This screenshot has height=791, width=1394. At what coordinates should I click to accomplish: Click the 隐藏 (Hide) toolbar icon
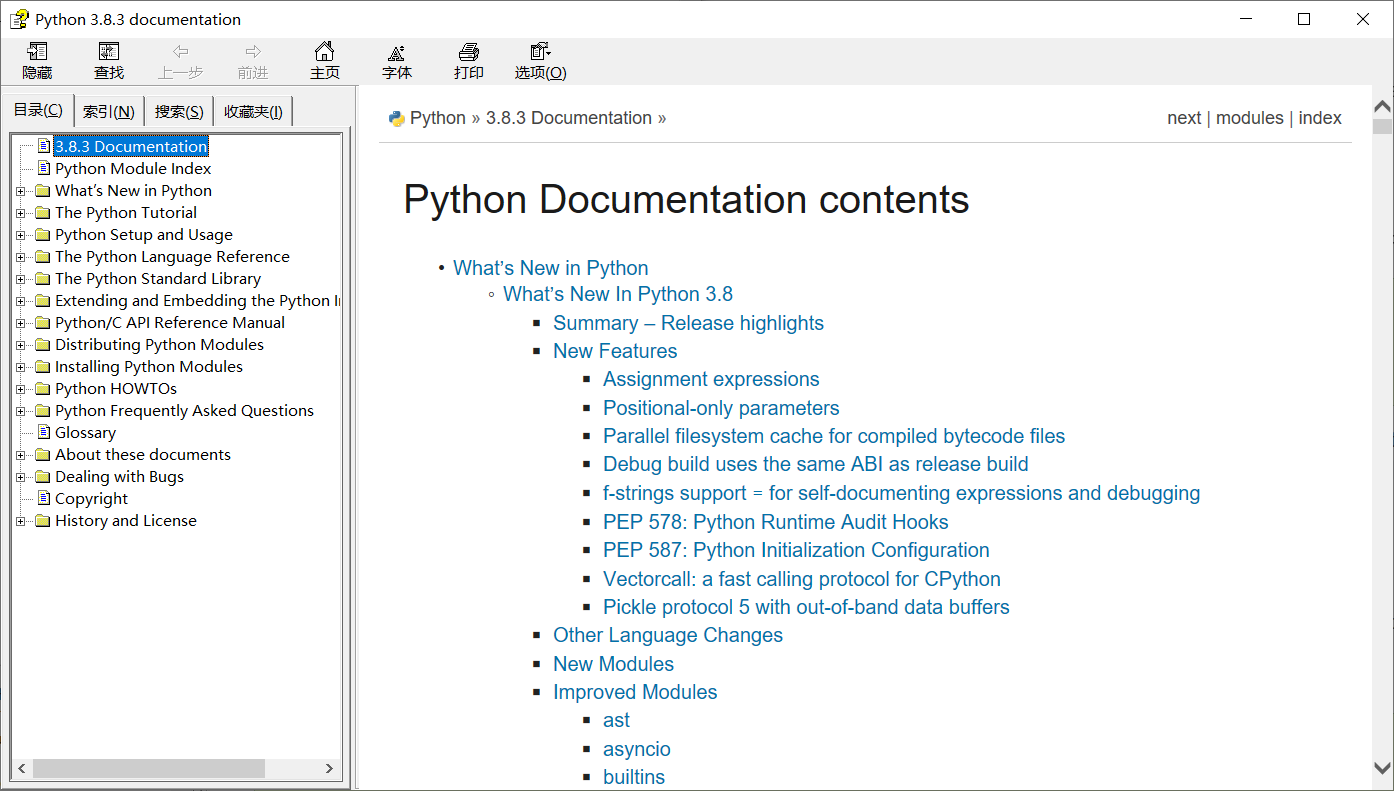(37, 60)
